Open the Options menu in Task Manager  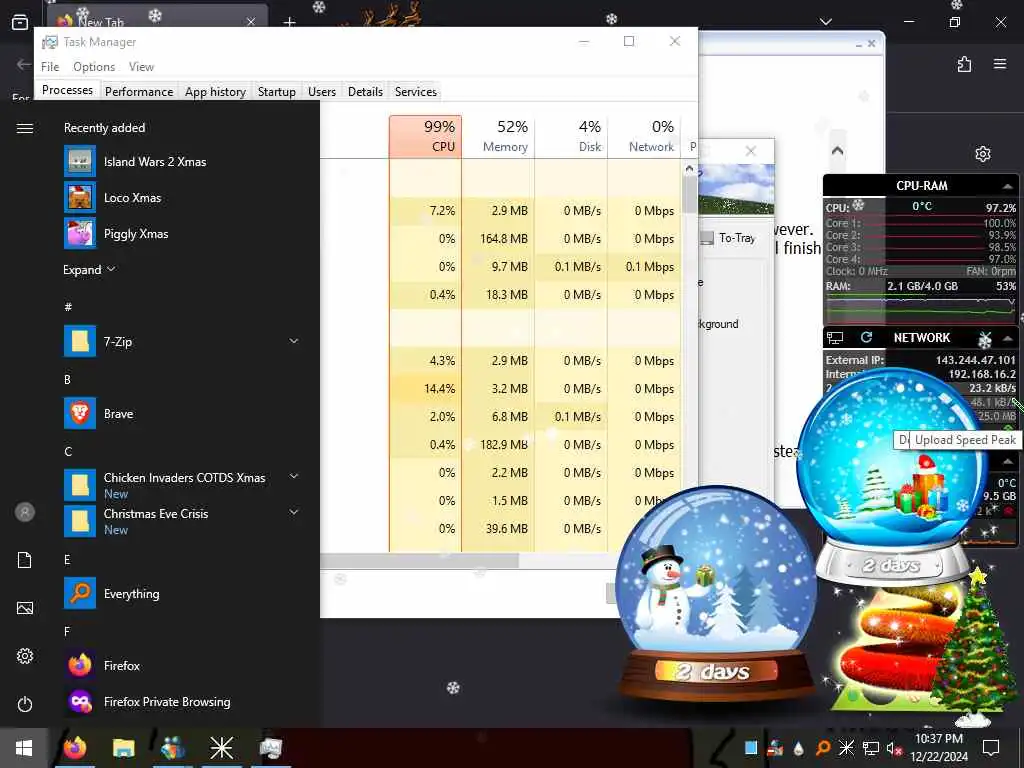[94, 67]
